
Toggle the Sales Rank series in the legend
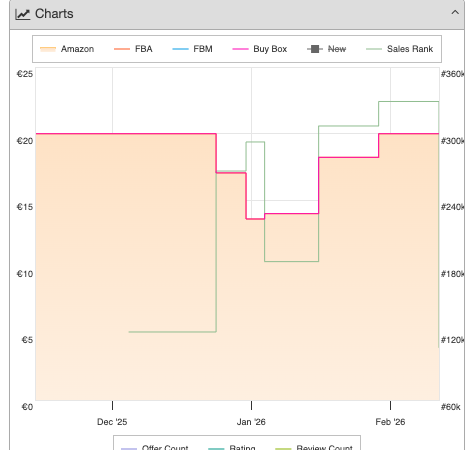click(399, 49)
